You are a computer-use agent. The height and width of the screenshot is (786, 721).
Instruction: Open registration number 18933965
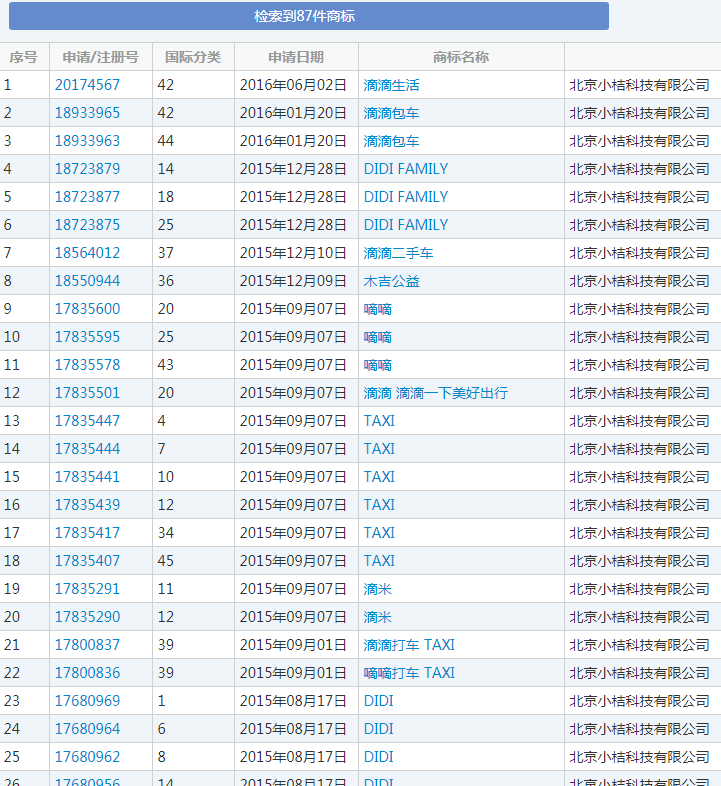87,113
